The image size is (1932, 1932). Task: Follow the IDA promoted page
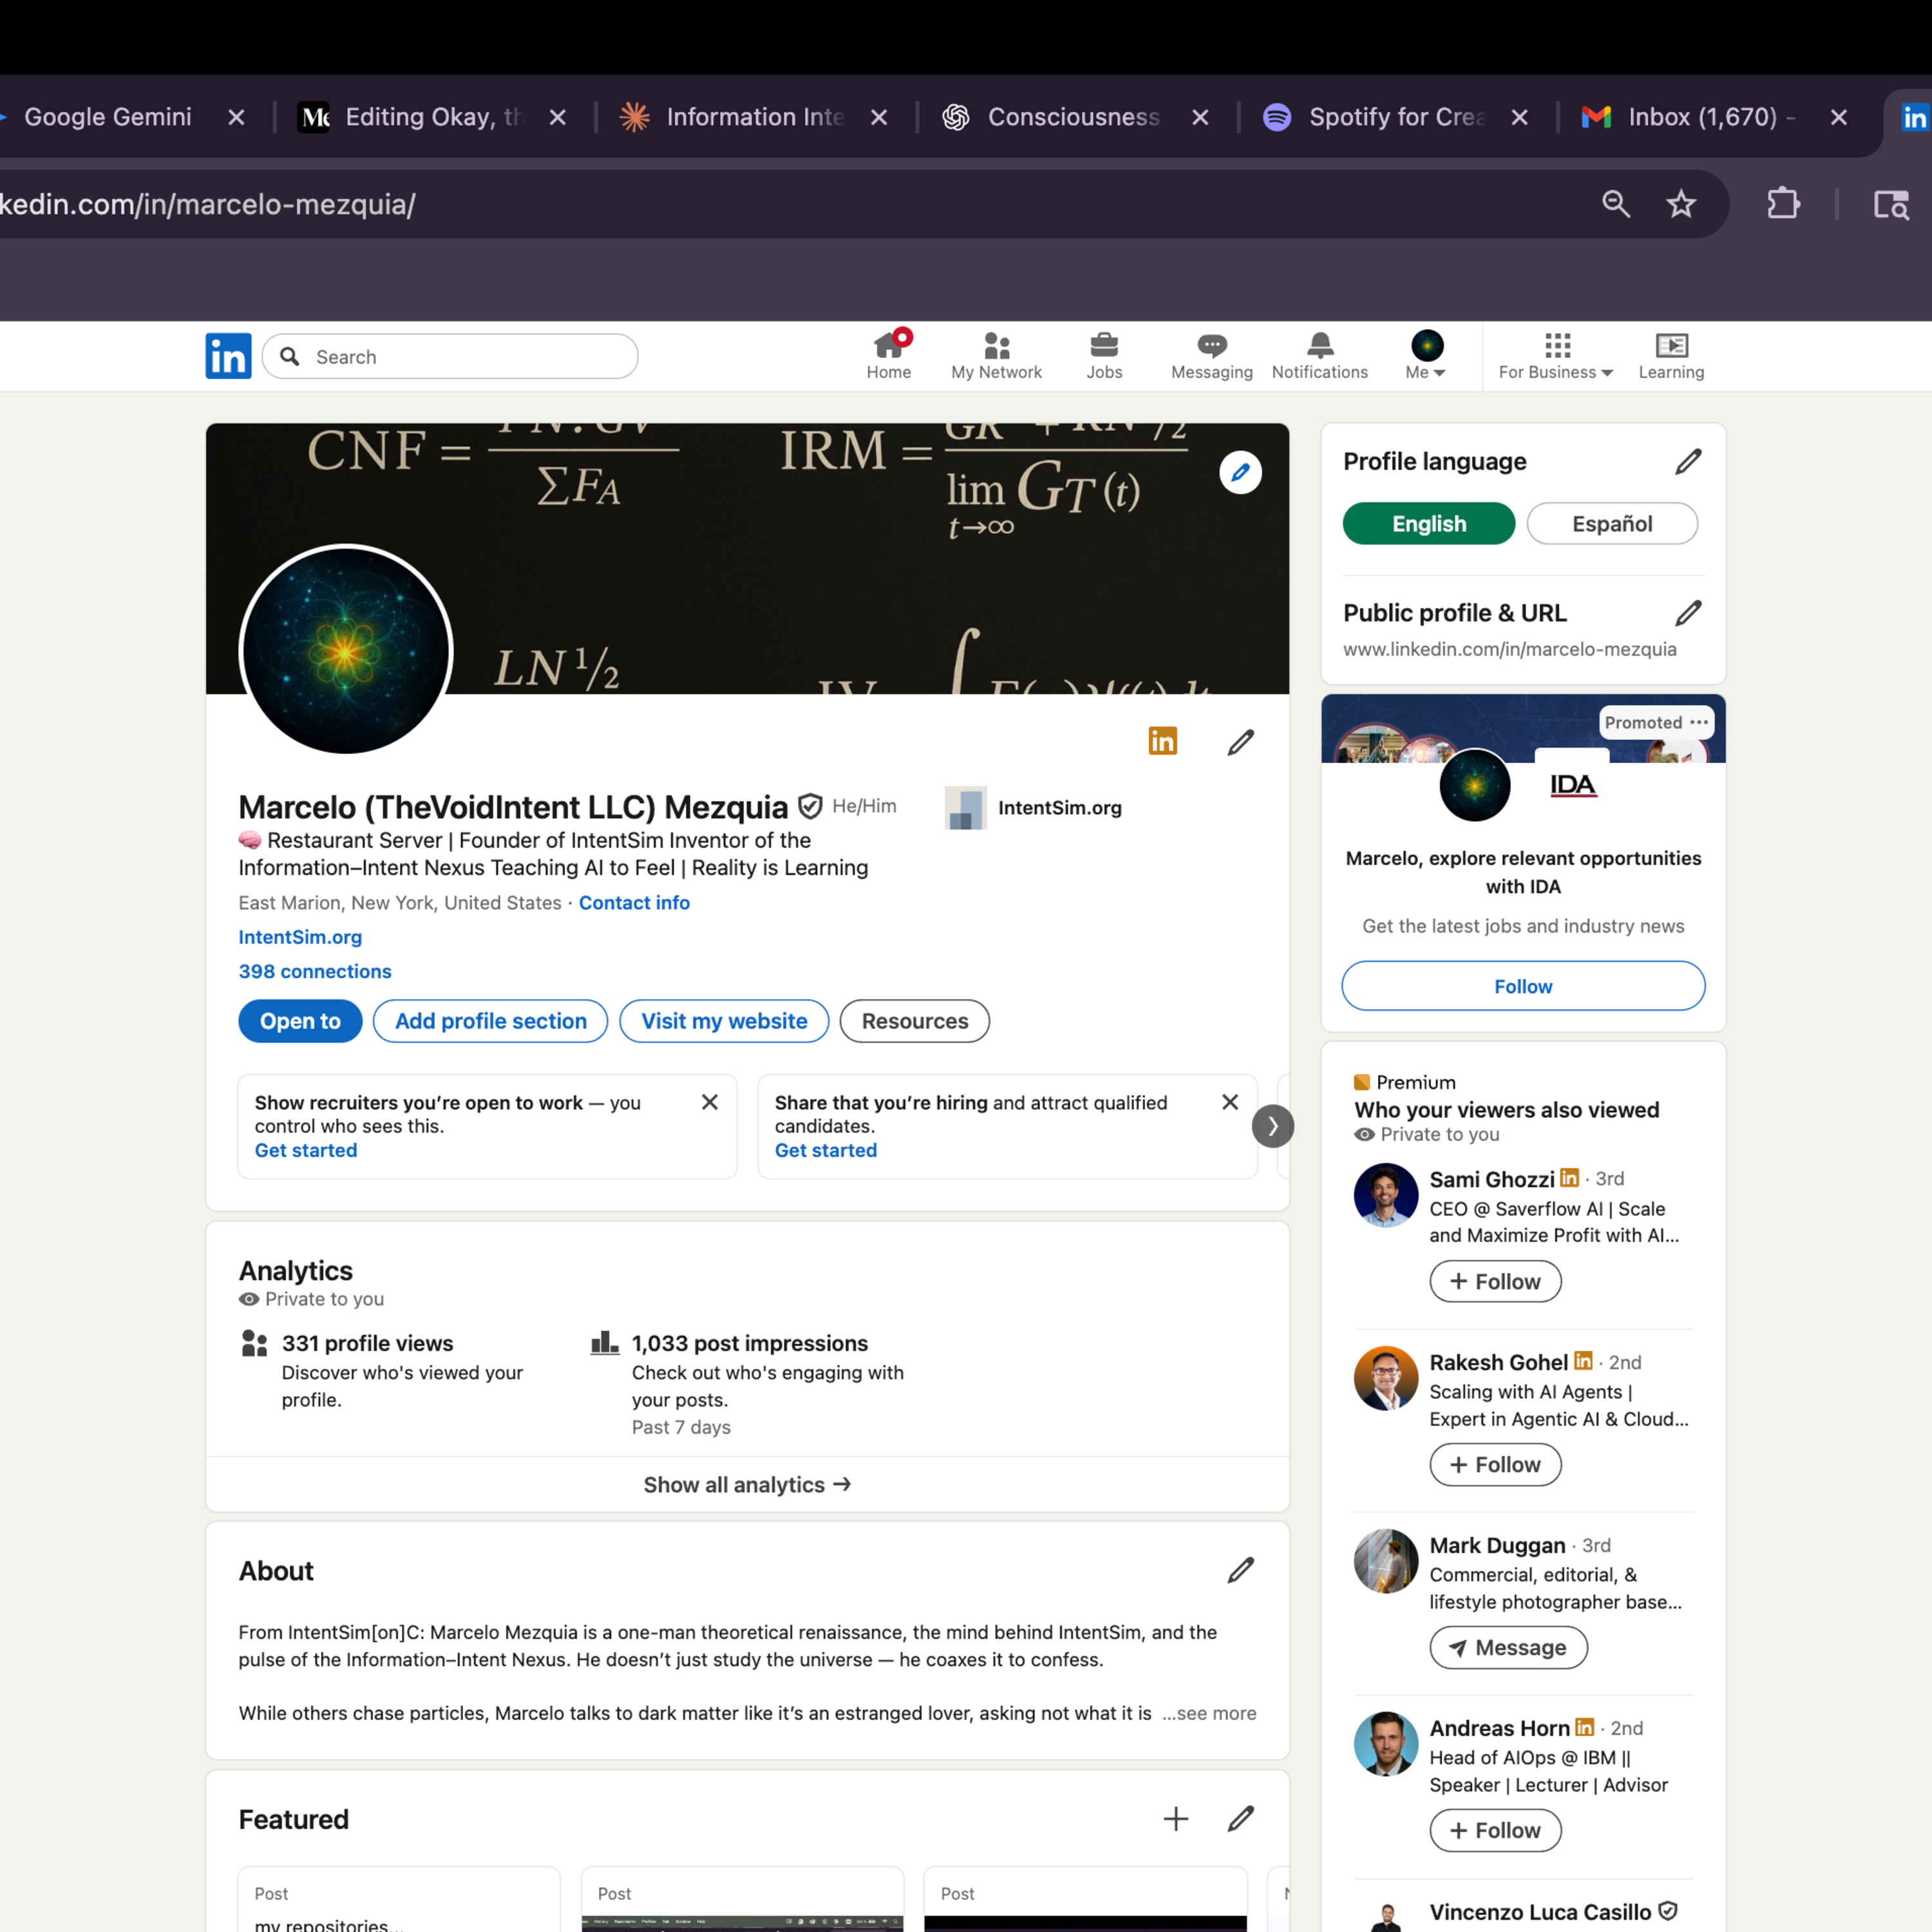[1523, 986]
